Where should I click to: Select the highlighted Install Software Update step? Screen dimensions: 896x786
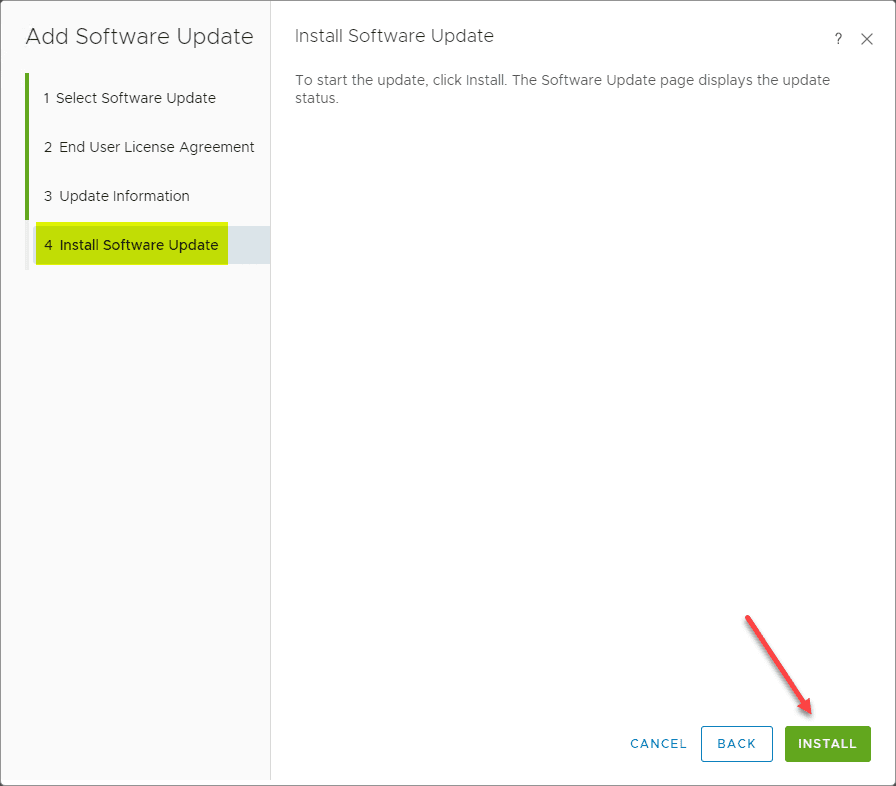[131, 244]
